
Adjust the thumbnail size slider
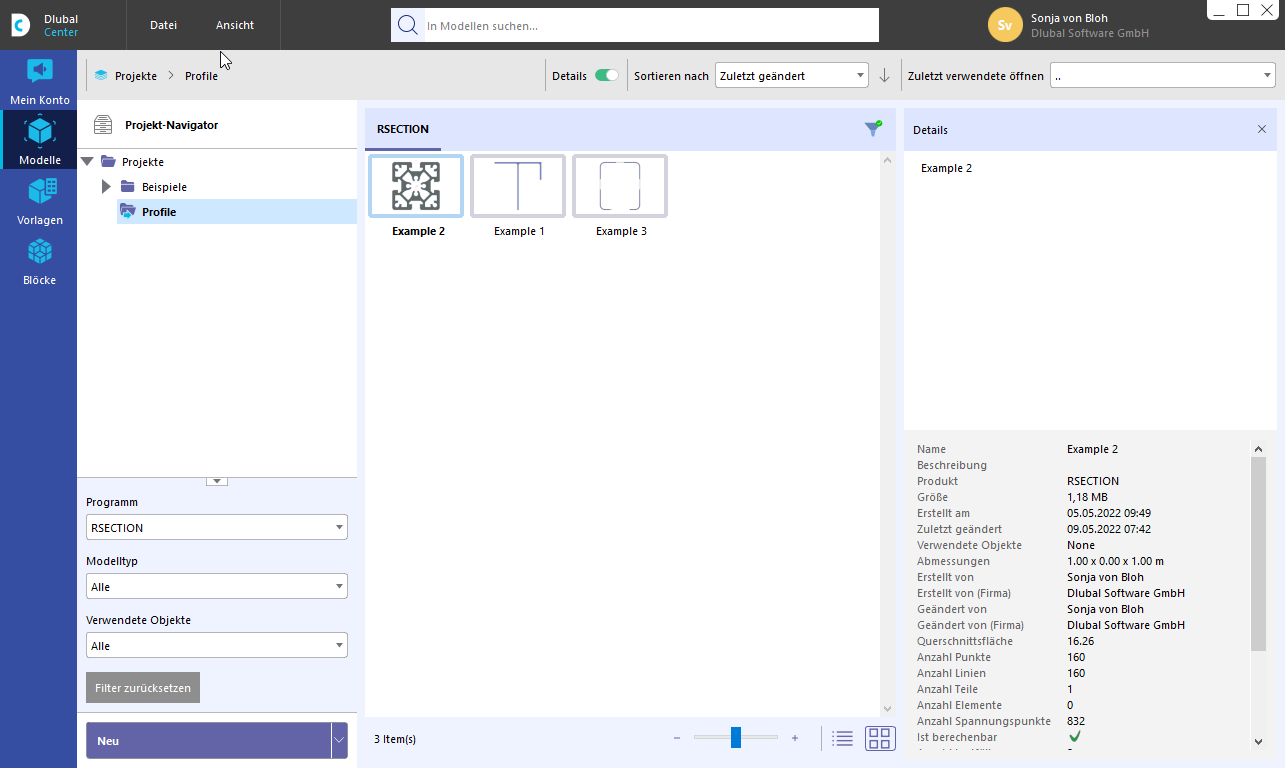[736, 738]
